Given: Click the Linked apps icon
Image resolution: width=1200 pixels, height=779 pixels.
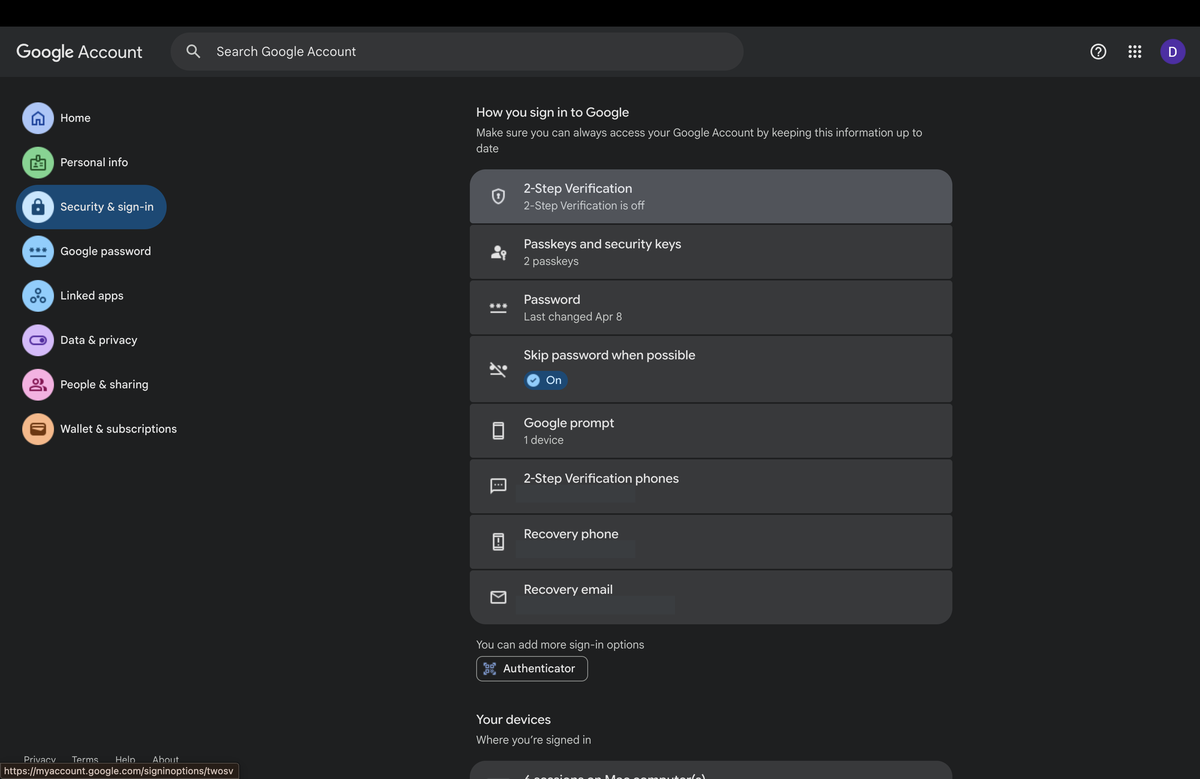Looking at the screenshot, I should [38, 296].
